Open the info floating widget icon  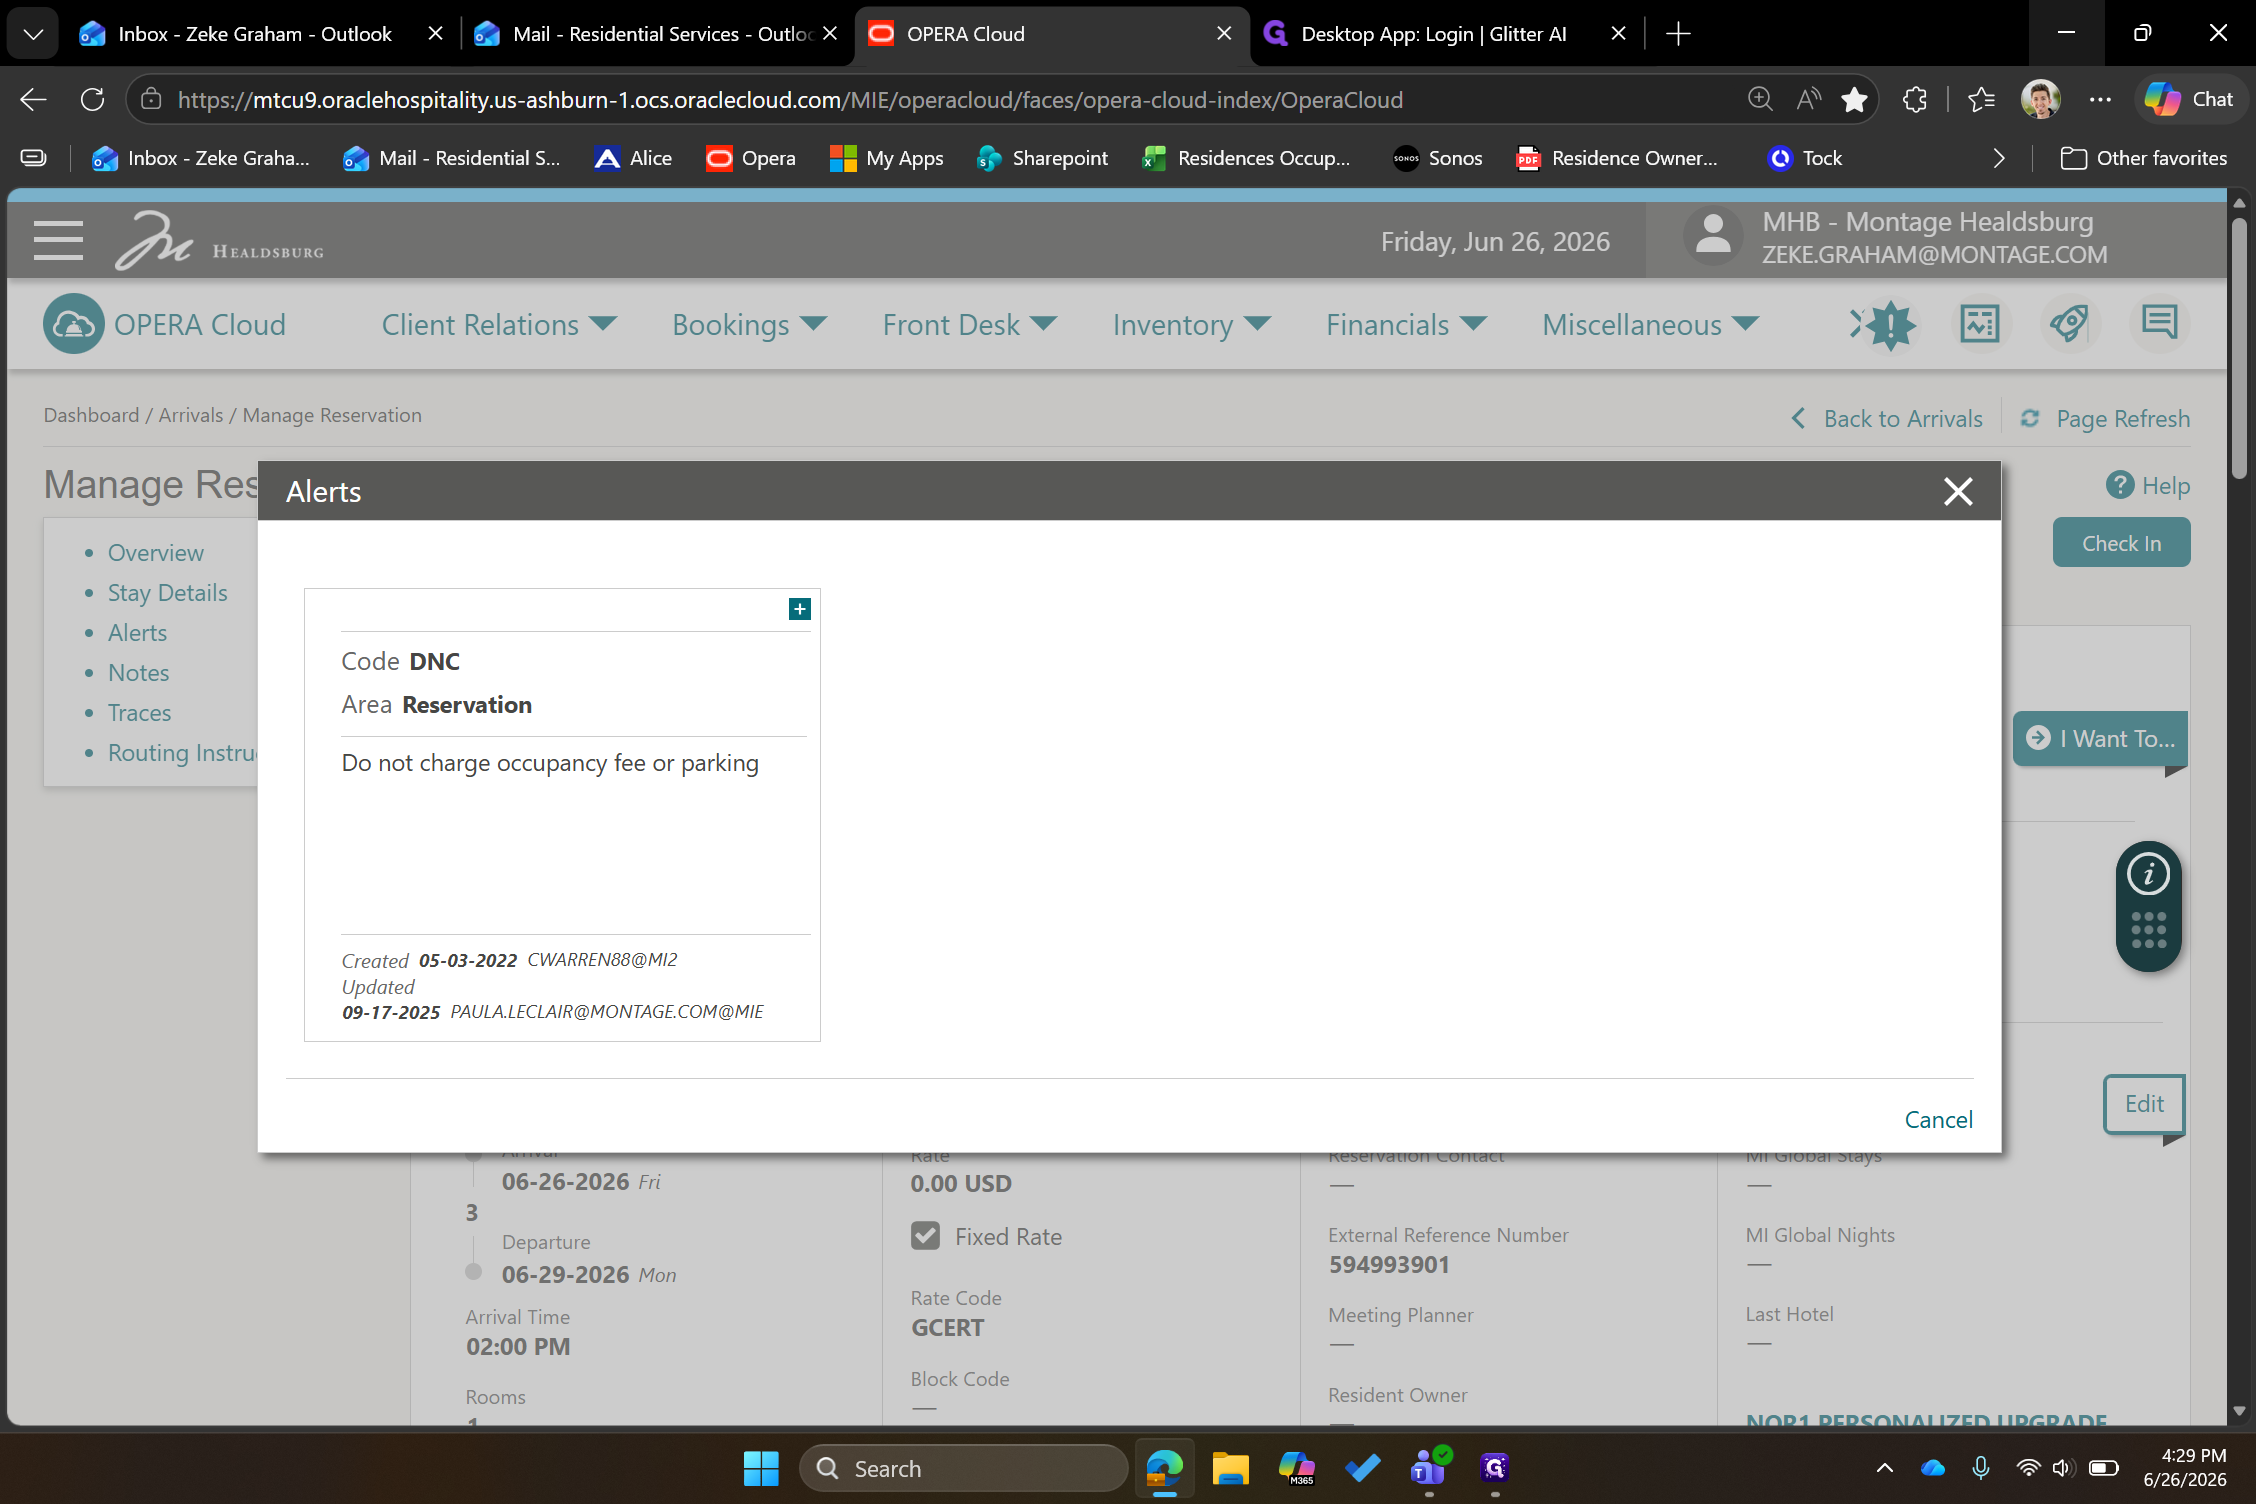(2148, 874)
